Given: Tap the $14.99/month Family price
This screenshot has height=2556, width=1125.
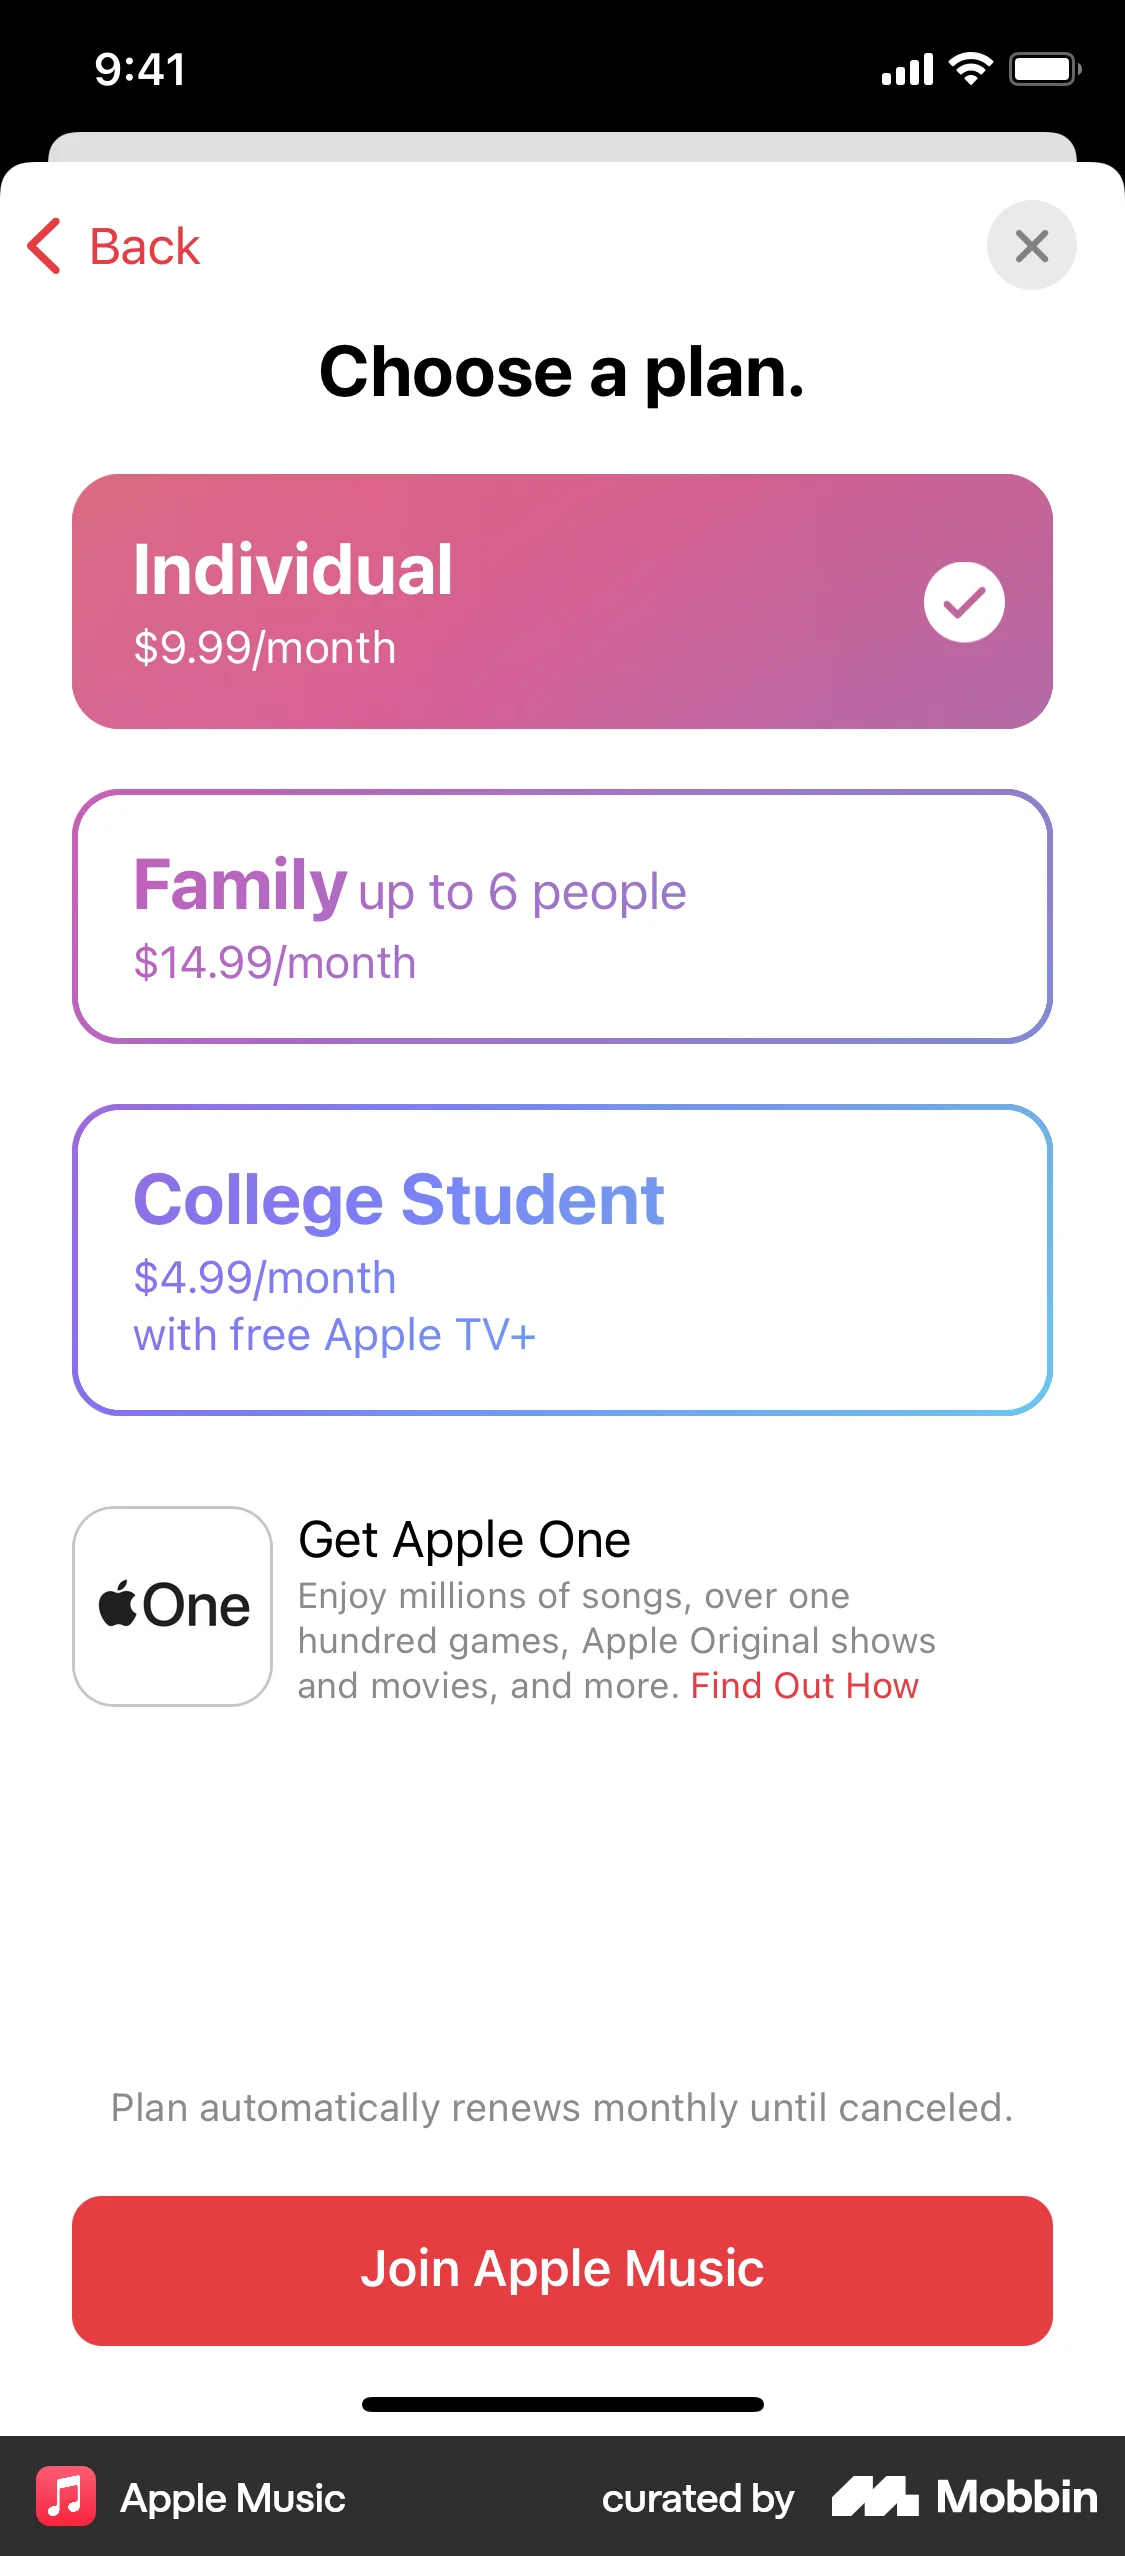Looking at the screenshot, I should tap(275, 963).
